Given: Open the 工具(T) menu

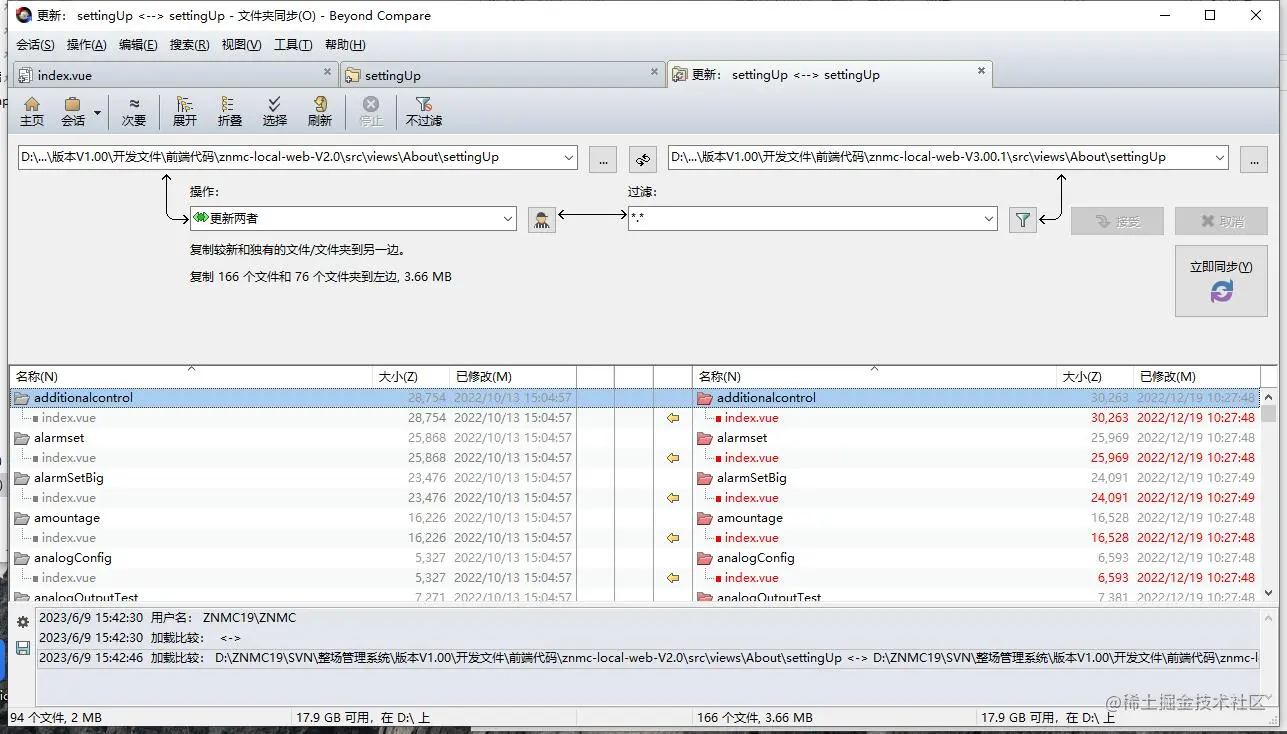Looking at the screenshot, I should [293, 45].
